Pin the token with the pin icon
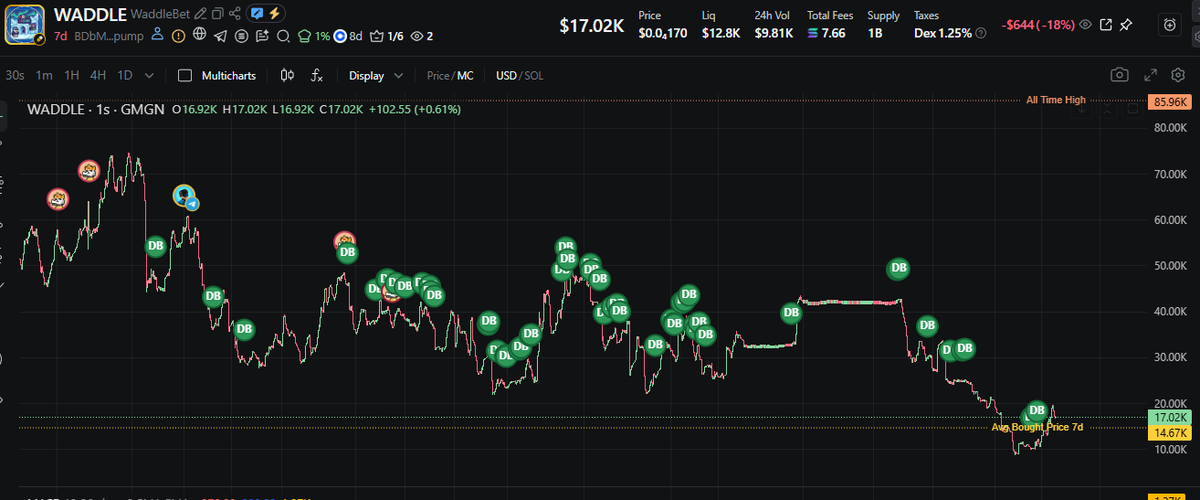Screen dimensions: 1200x500 point(1127,24)
